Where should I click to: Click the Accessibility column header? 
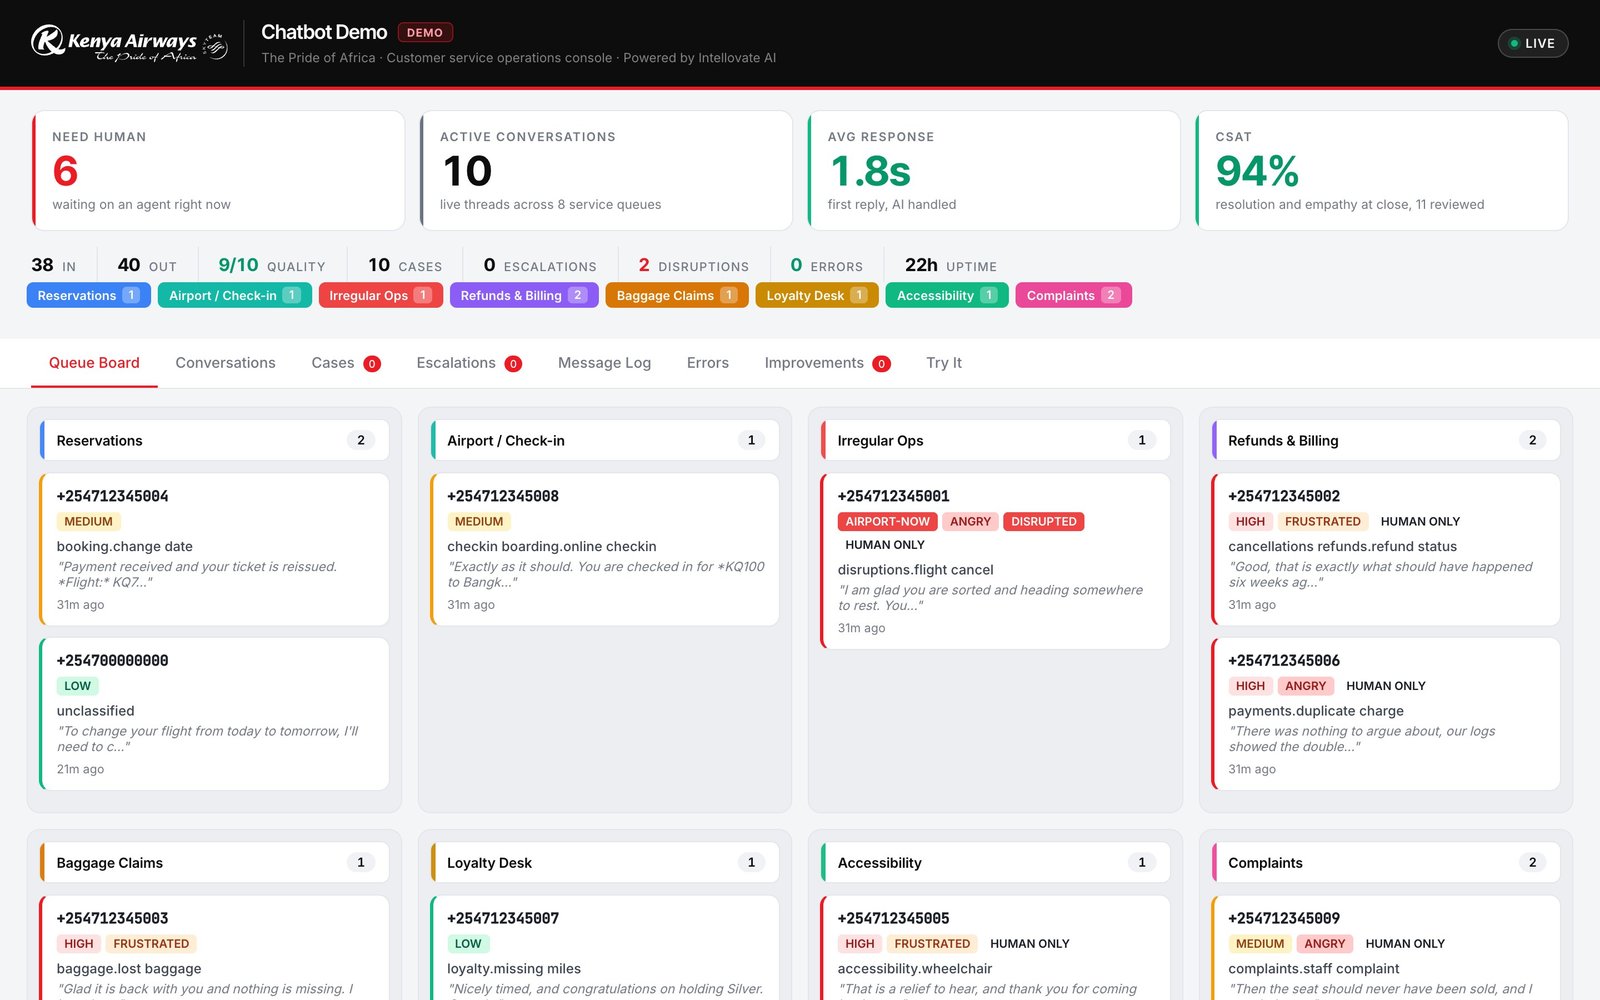click(x=995, y=862)
